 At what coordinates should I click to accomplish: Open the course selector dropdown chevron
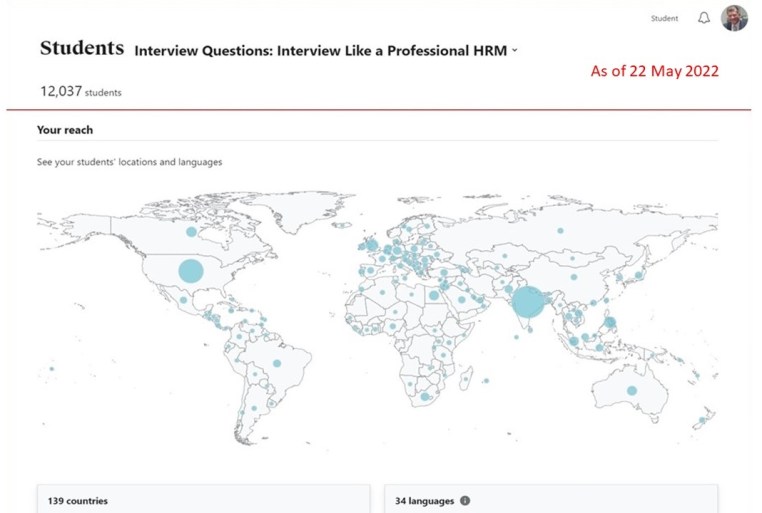(x=514, y=49)
